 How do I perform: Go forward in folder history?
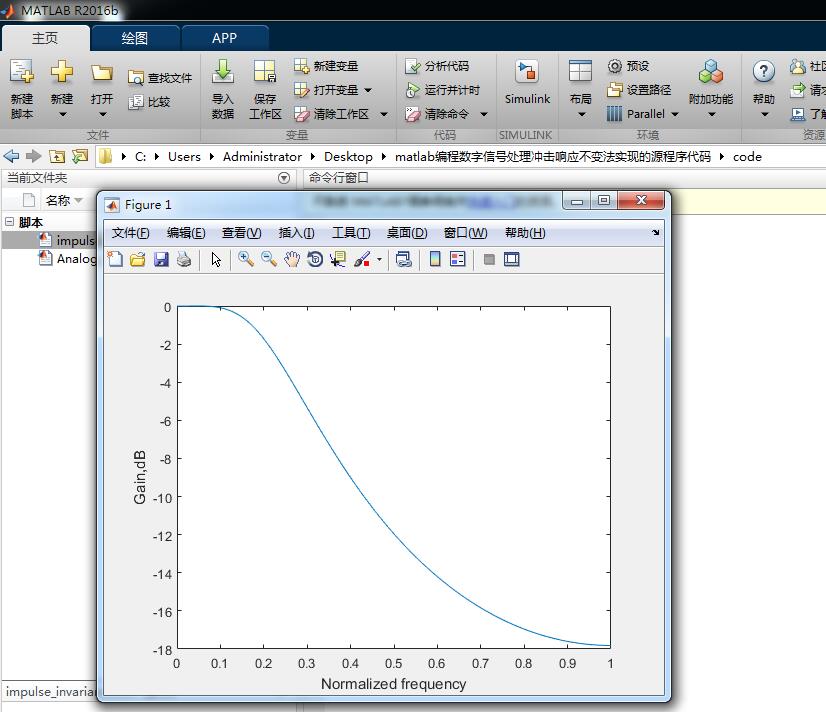click(x=34, y=156)
